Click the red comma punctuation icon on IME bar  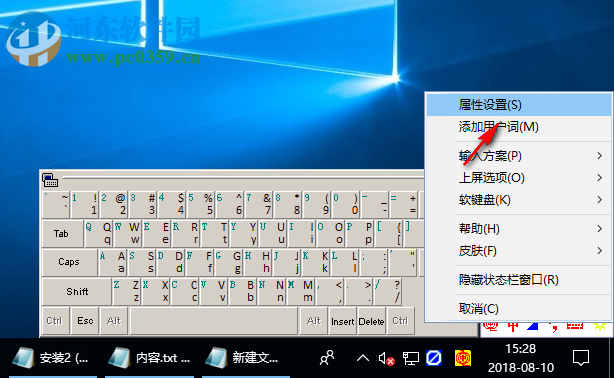[x=554, y=328]
